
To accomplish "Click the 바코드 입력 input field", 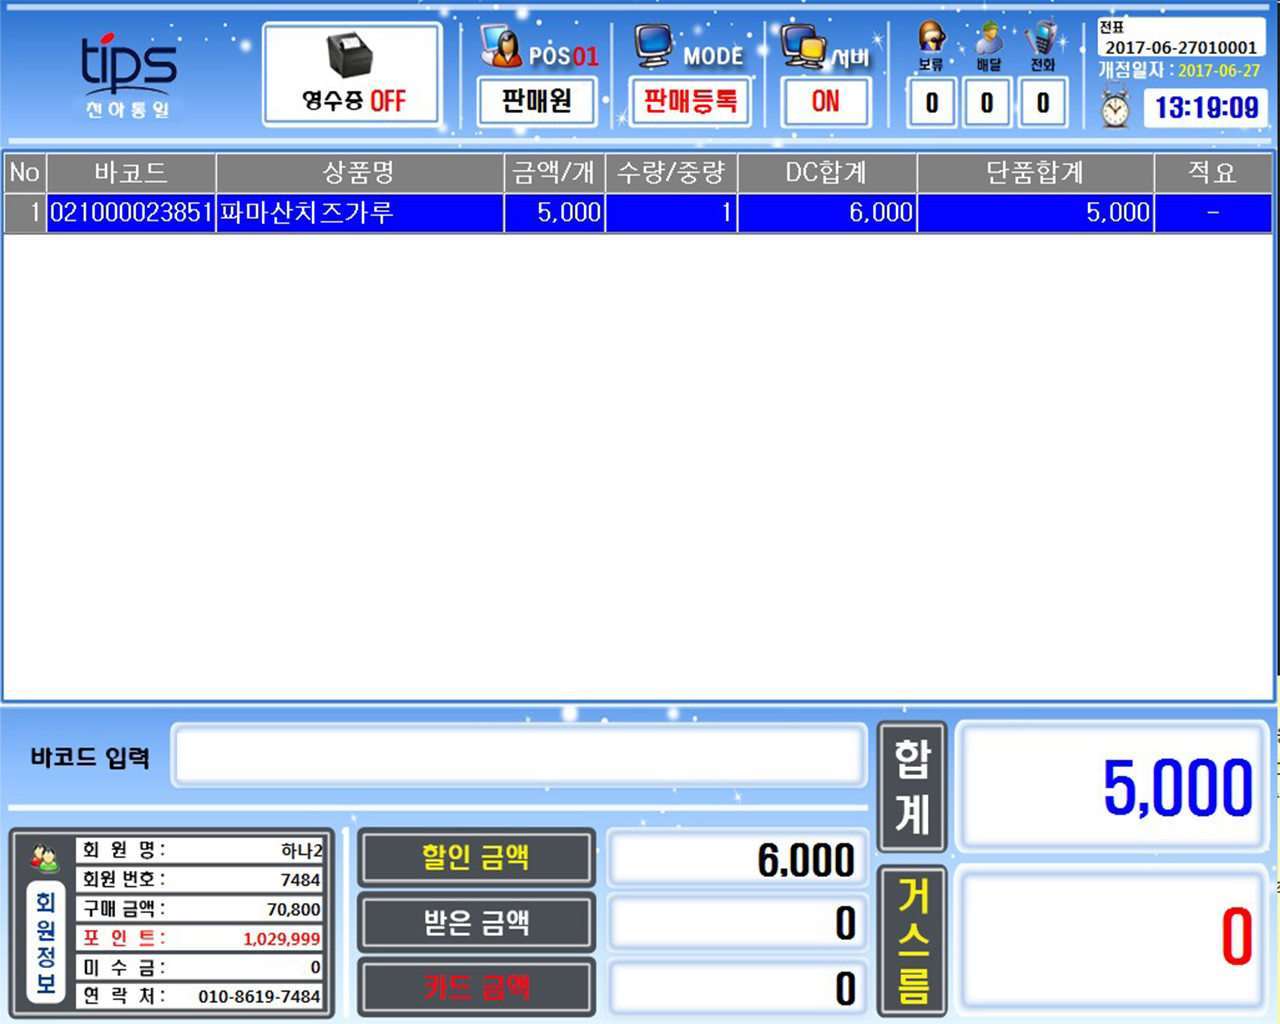I will pyautogui.click(x=519, y=757).
